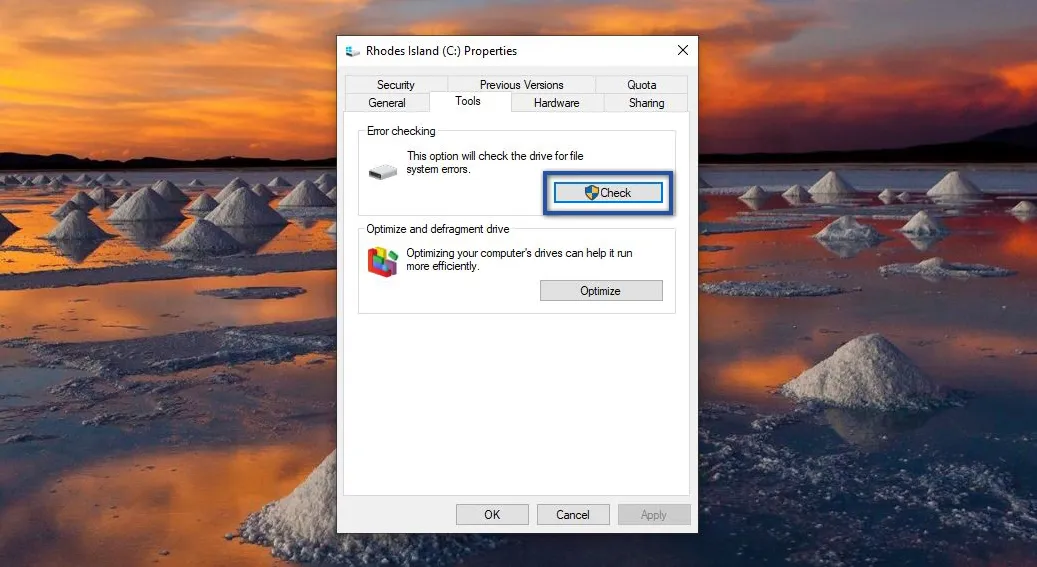This screenshot has width=1037, height=567.
Task: Open the Previous Versions tab
Action: point(521,85)
